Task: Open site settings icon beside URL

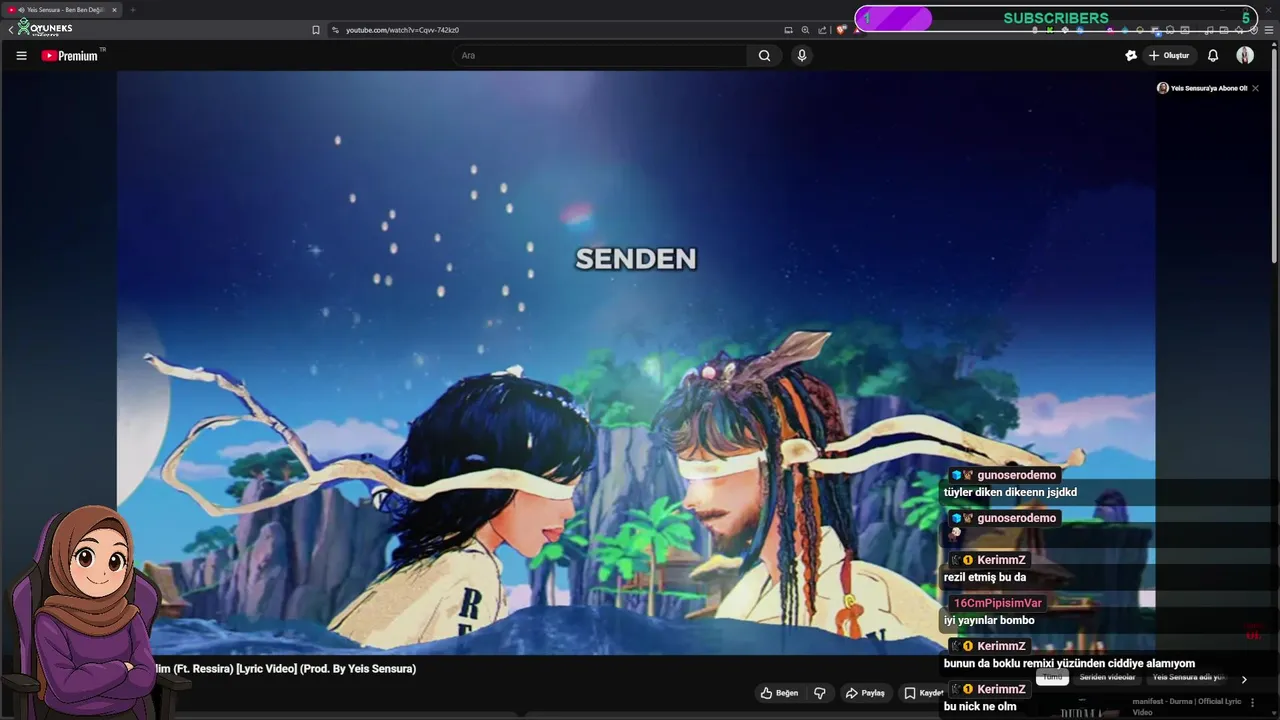Action: click(334, 30)
